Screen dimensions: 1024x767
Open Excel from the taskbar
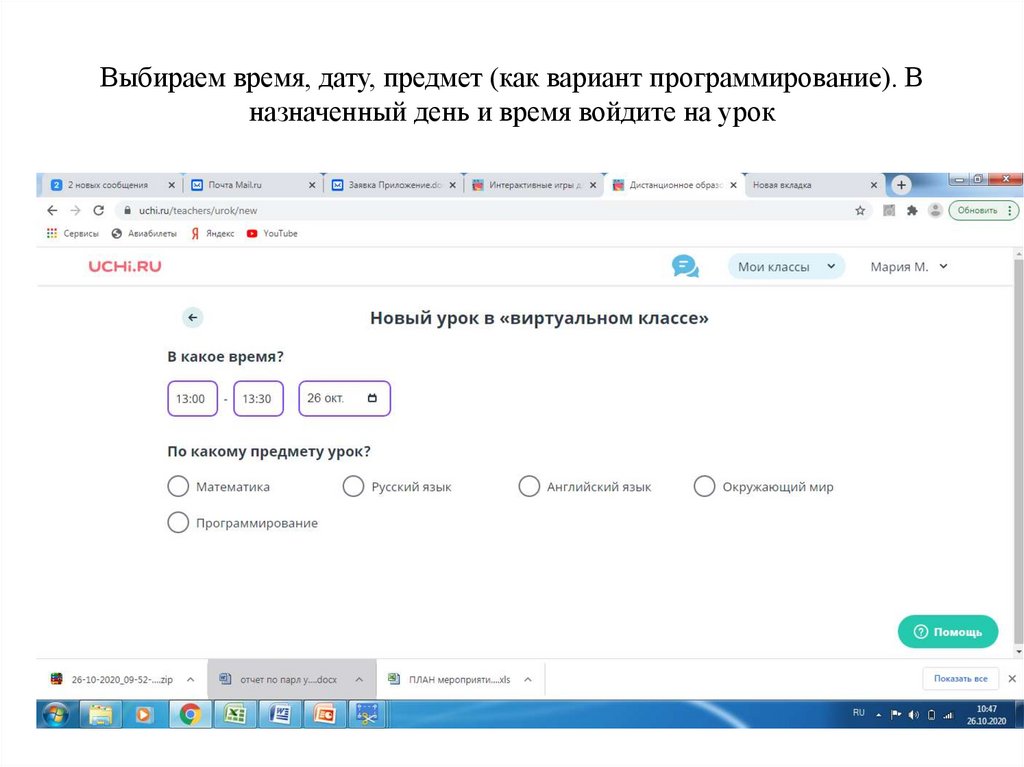pyautogui.click(x=235, y=715)
